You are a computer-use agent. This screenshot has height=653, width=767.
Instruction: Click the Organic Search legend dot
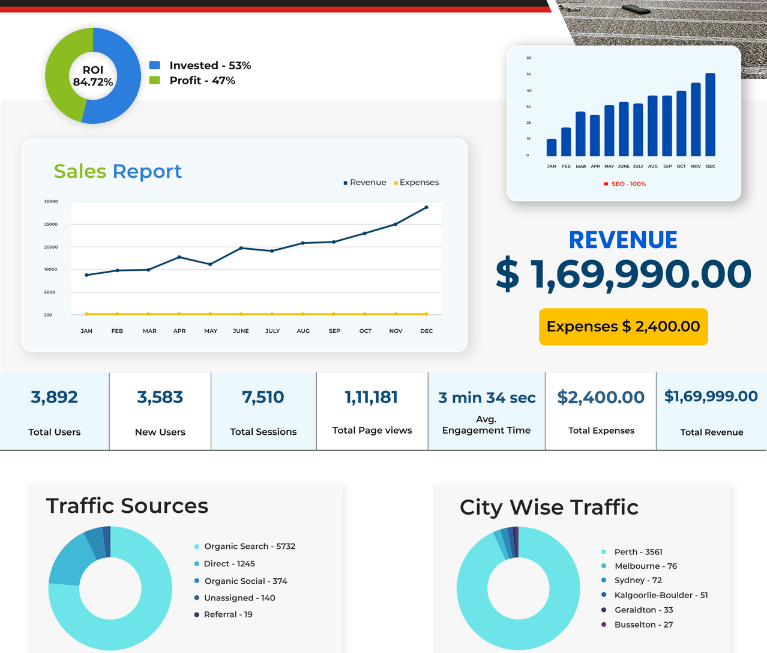197,546
